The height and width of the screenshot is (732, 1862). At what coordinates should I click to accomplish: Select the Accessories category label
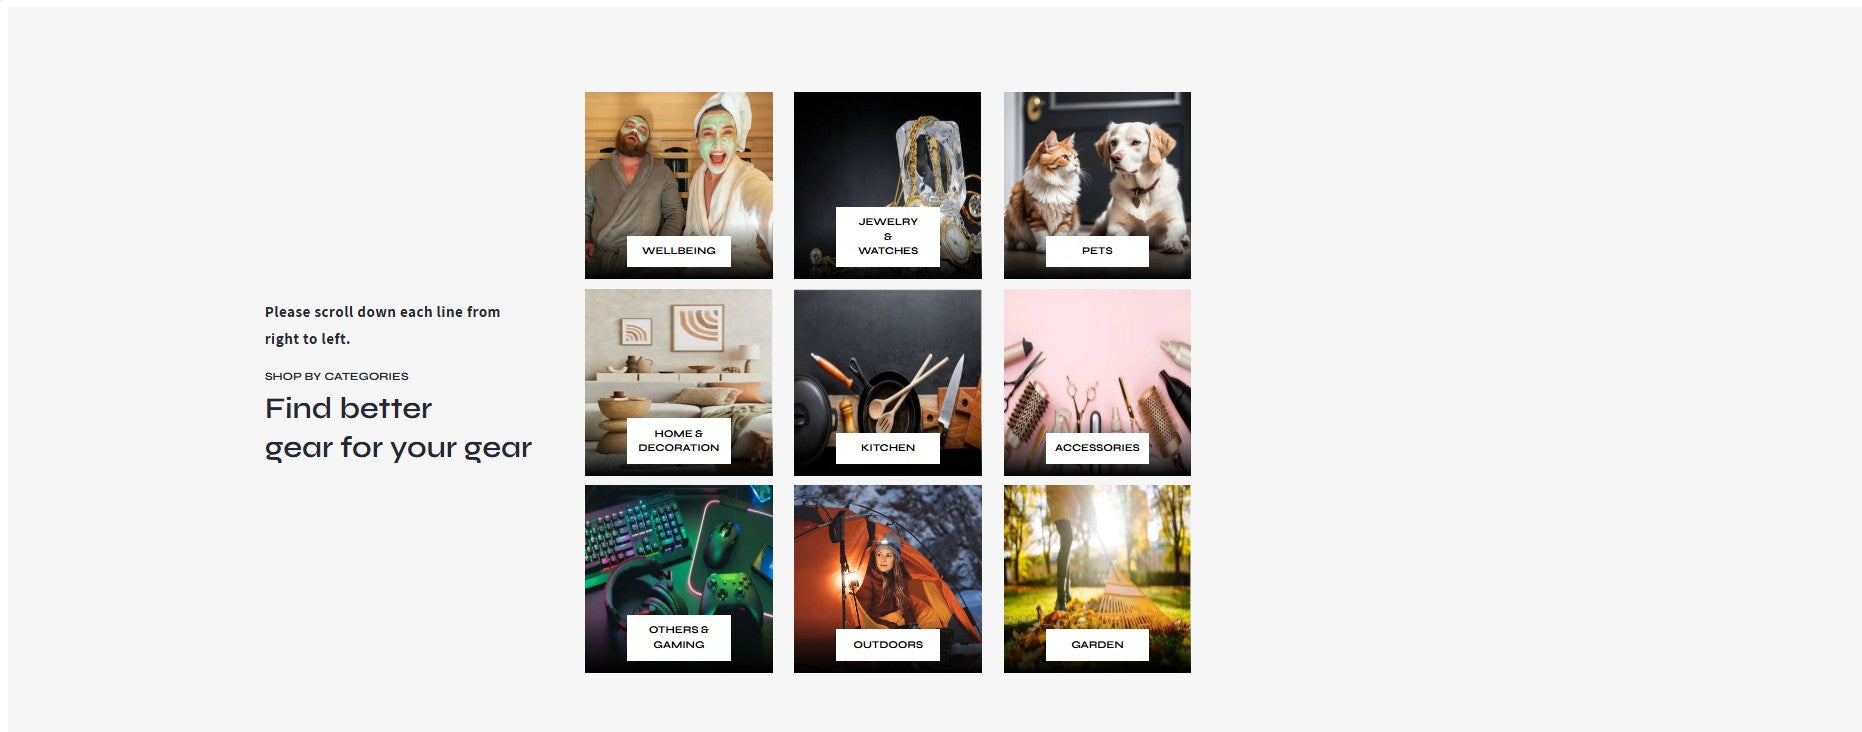pyautogui.click(x=1097, y=448)
